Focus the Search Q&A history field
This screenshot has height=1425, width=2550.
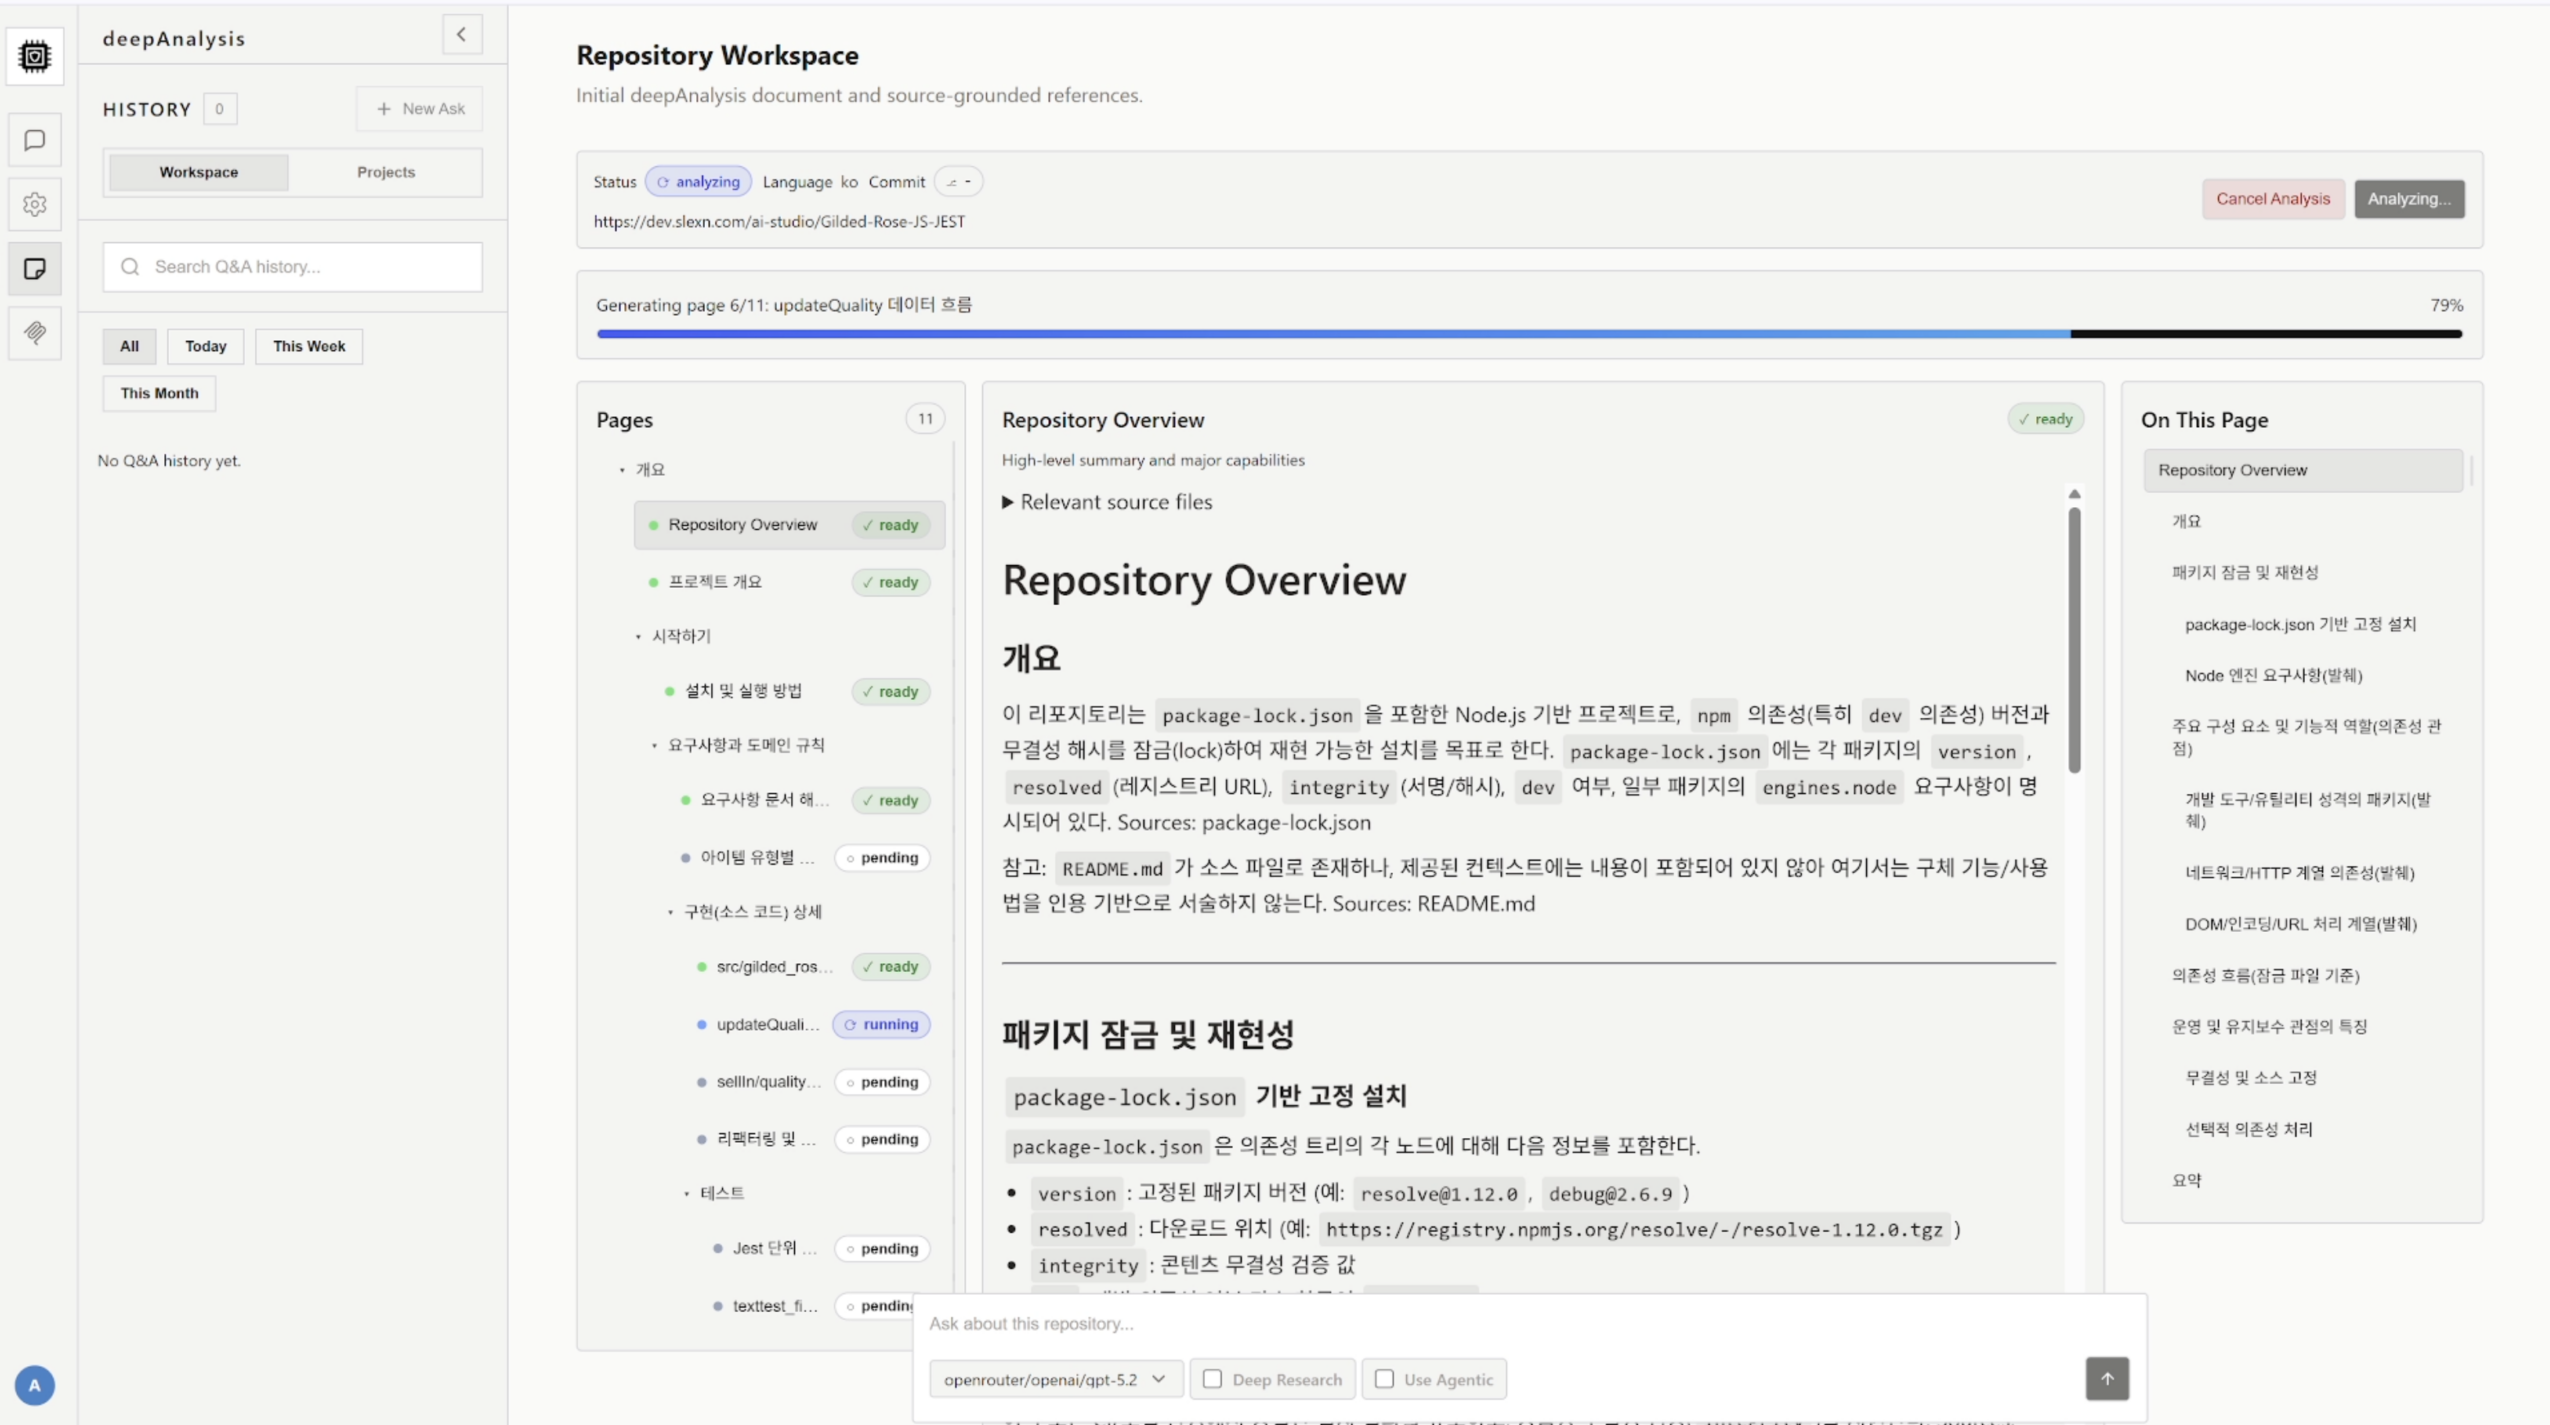292,267
